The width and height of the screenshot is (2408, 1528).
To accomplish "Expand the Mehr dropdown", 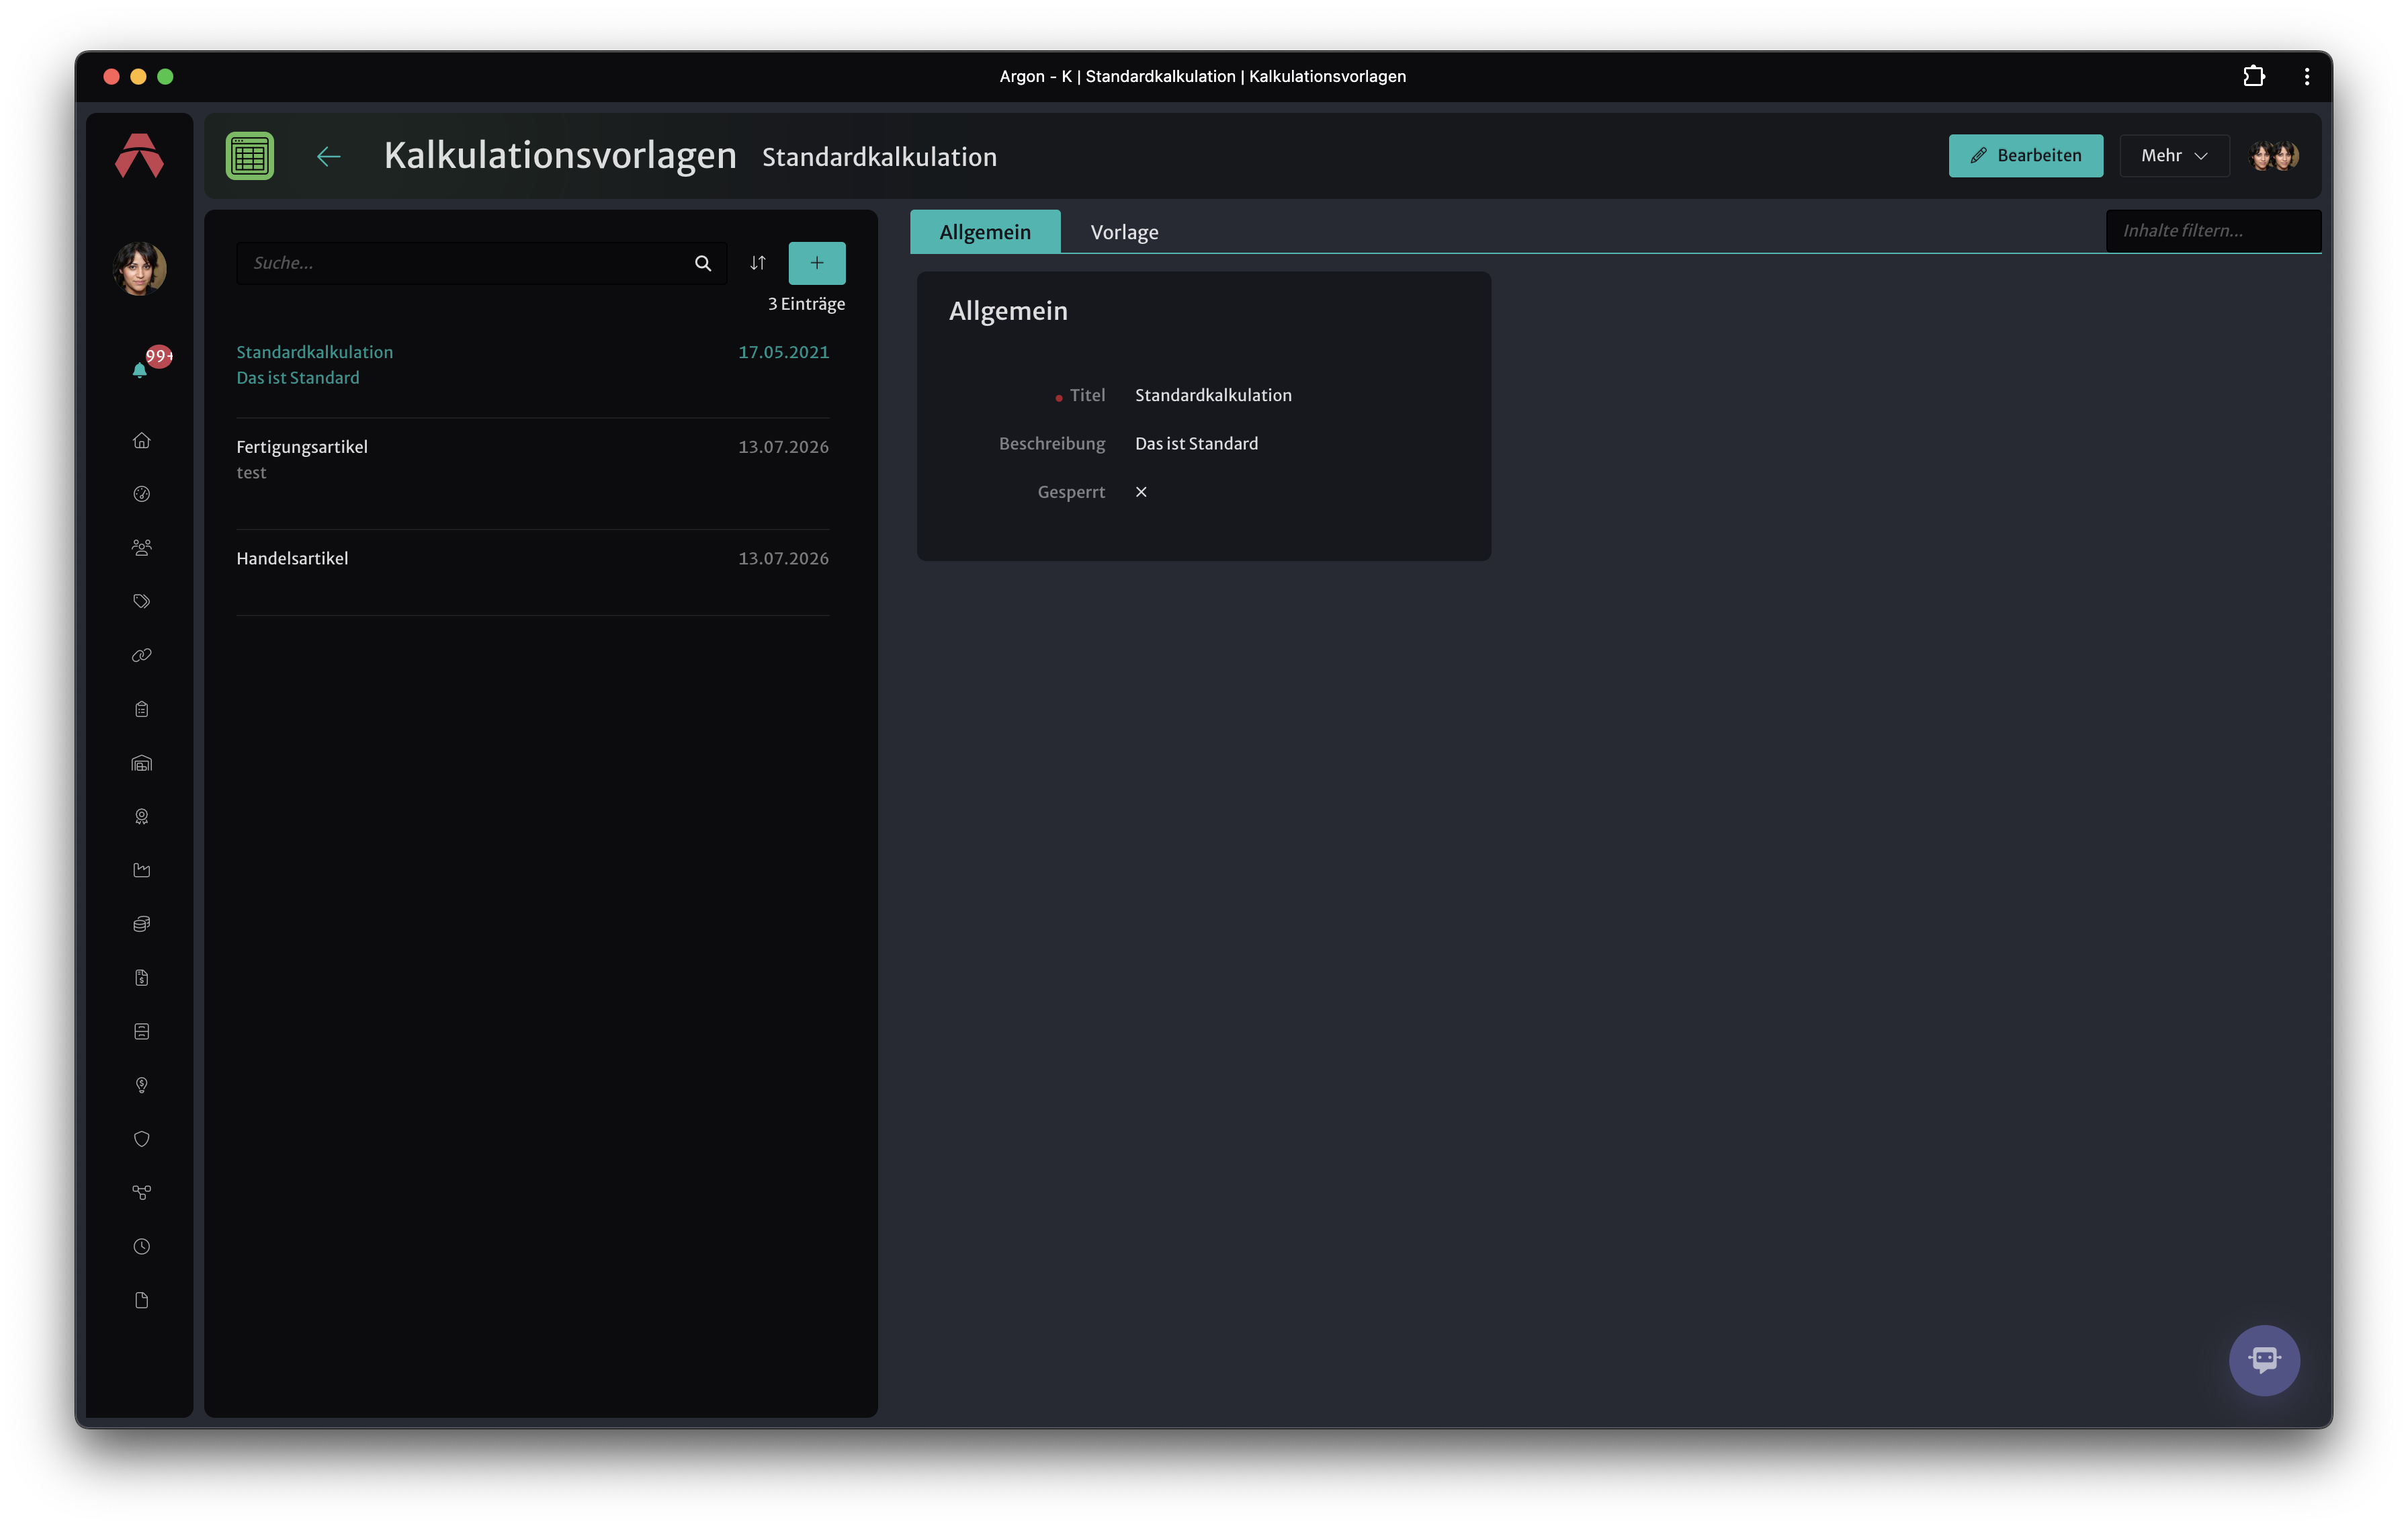I will click(x=2174, y=156).
